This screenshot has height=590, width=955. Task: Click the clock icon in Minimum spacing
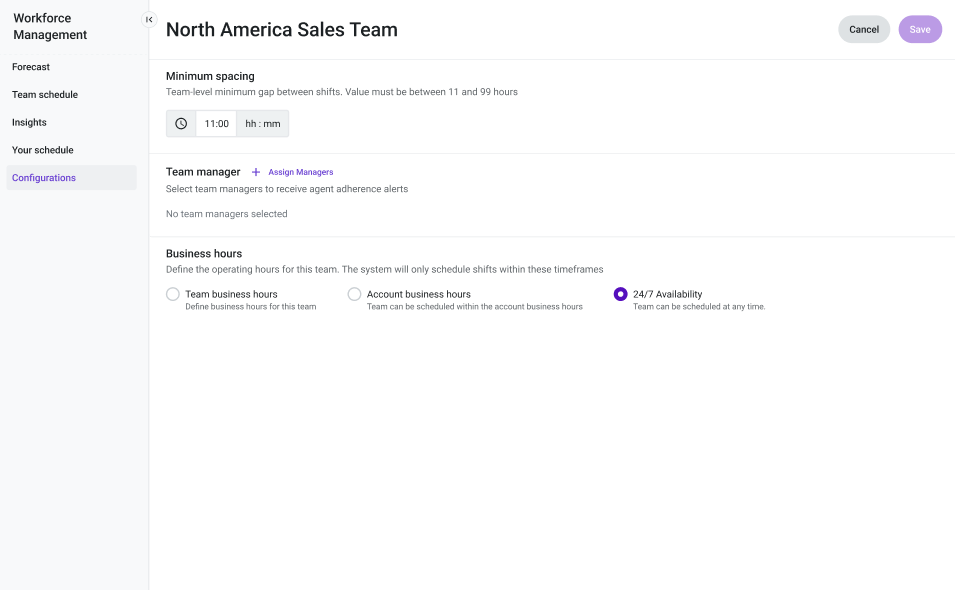point(181,124)
